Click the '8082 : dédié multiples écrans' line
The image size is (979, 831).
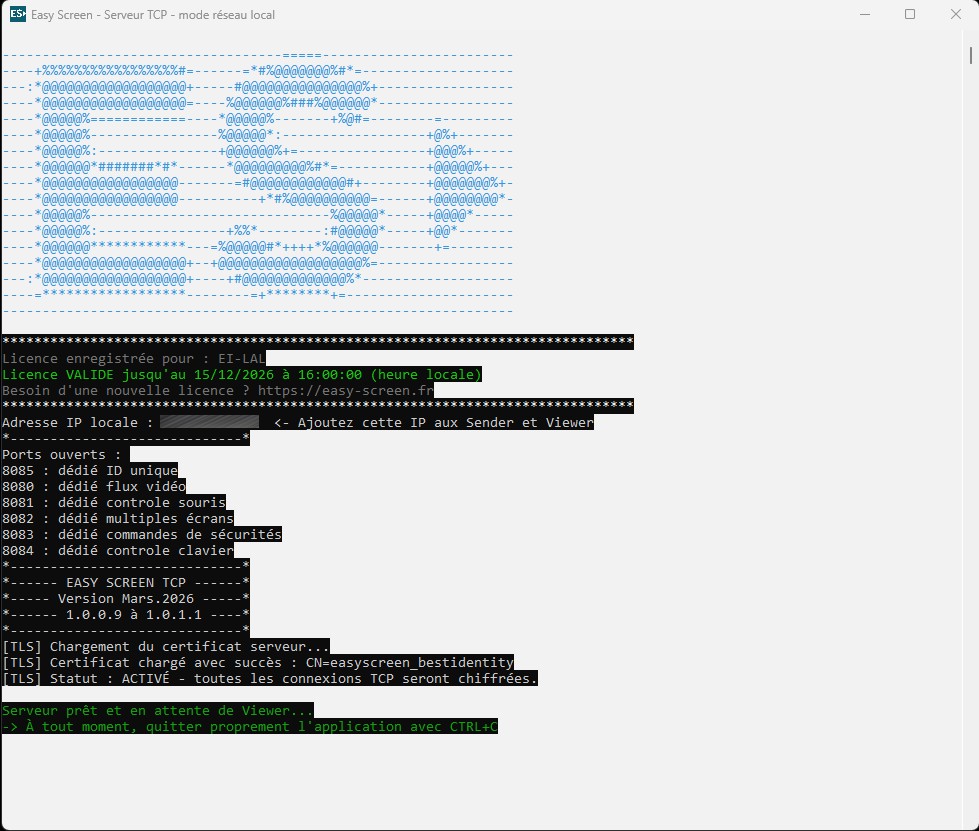(118, 519)
